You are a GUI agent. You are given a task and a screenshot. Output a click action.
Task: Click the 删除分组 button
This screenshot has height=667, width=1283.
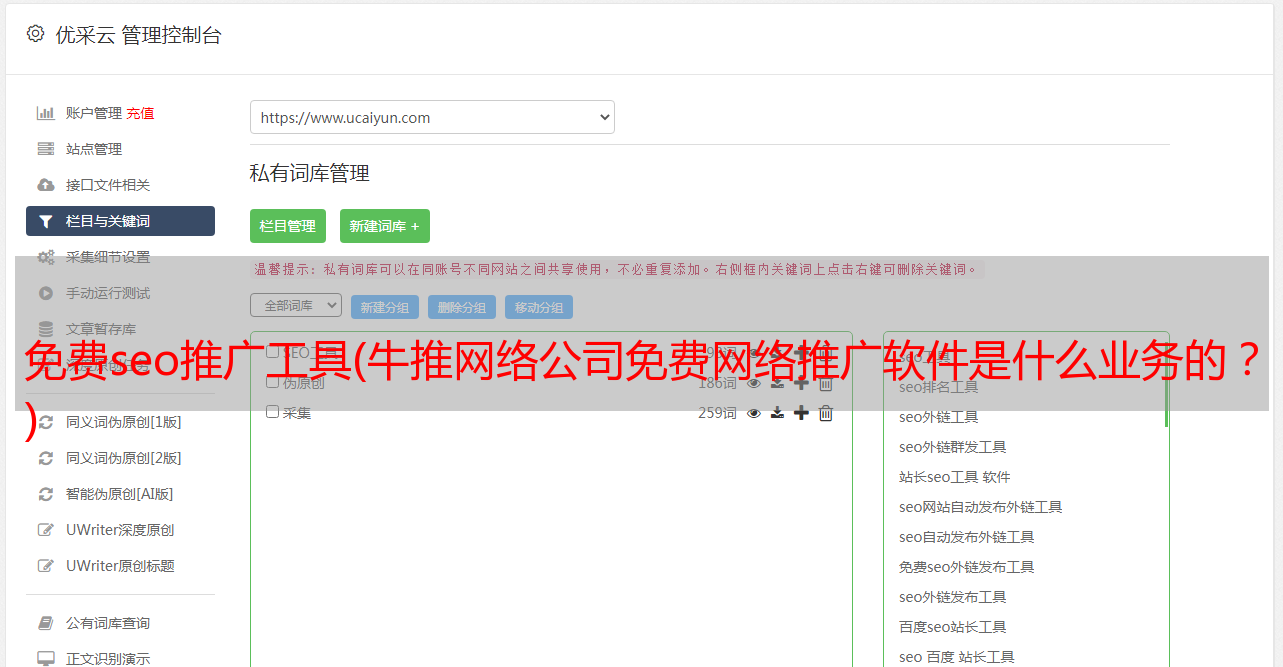[x=462, y=307]
